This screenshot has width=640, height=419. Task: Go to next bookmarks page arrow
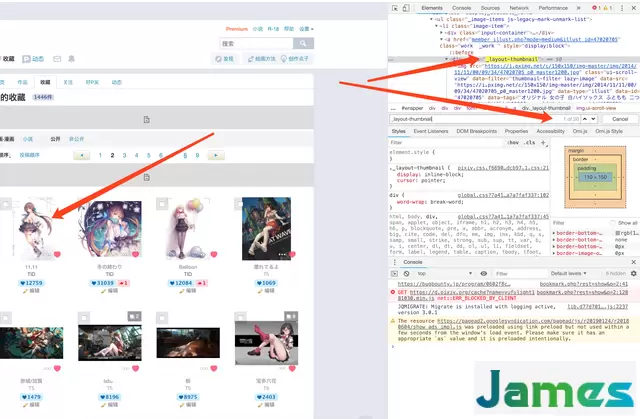point(216,155)
